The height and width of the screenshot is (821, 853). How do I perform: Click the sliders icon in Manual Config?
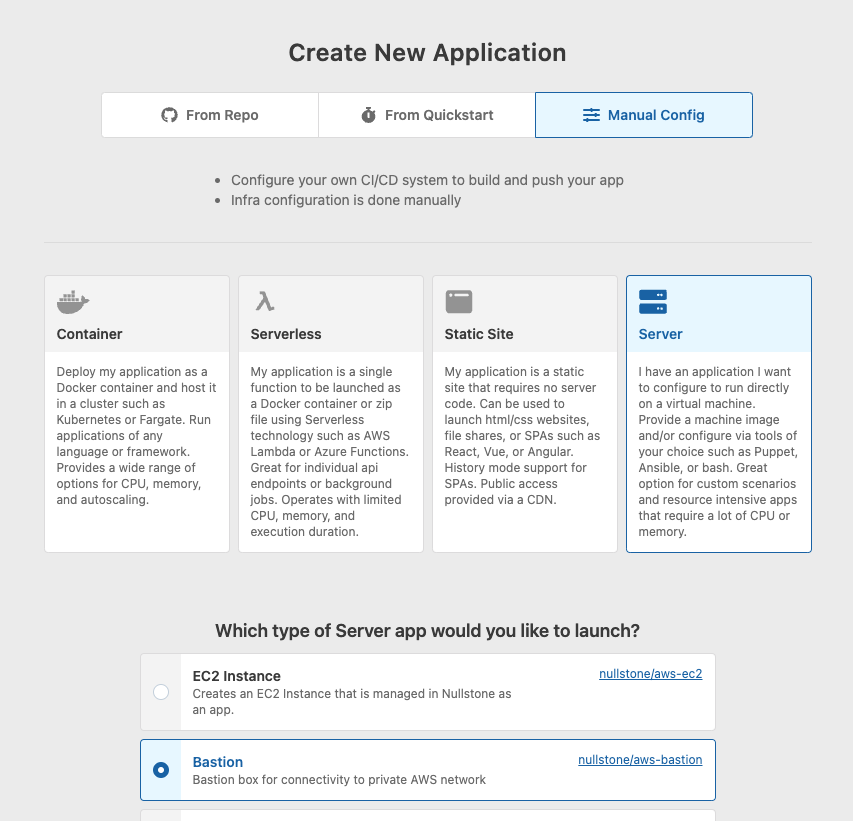tap(591, 115)
